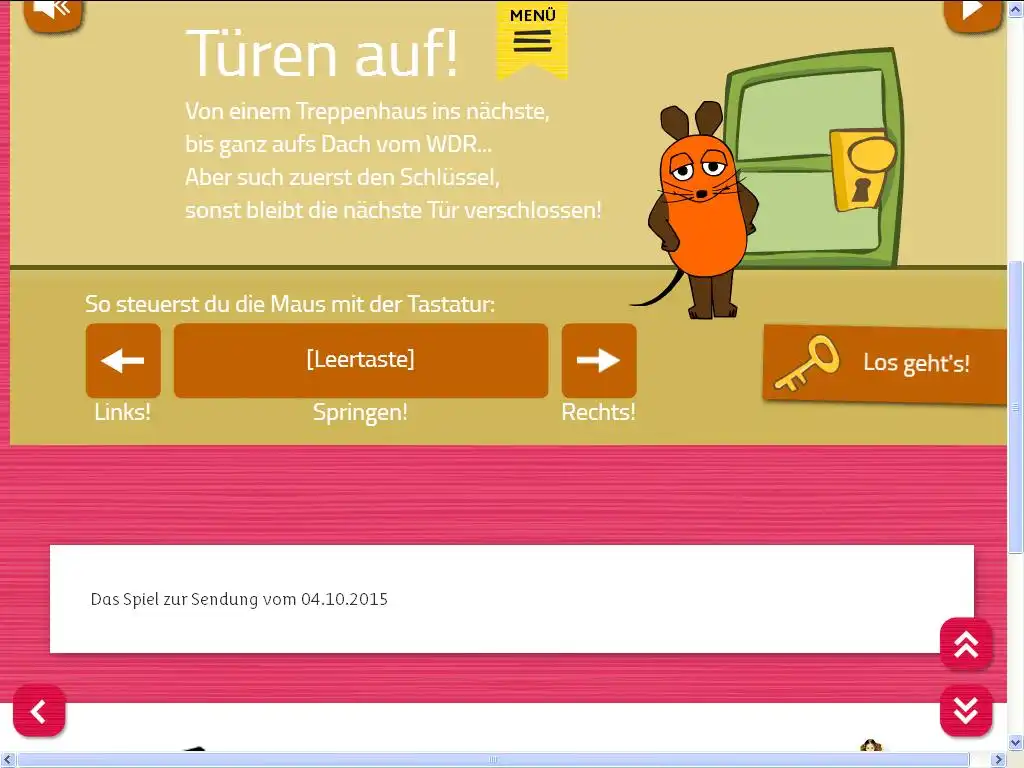This screenshot has height=768, width=1024.
Task: Click 'So steuerst du die Maus' heading
Action: pos(290,304)
